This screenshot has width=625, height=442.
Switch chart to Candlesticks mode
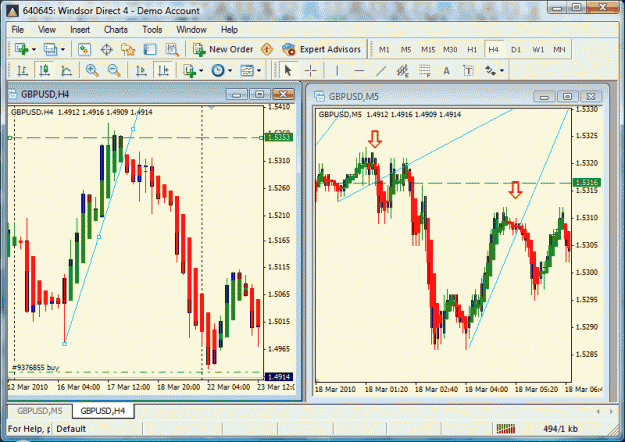[44, 71]
